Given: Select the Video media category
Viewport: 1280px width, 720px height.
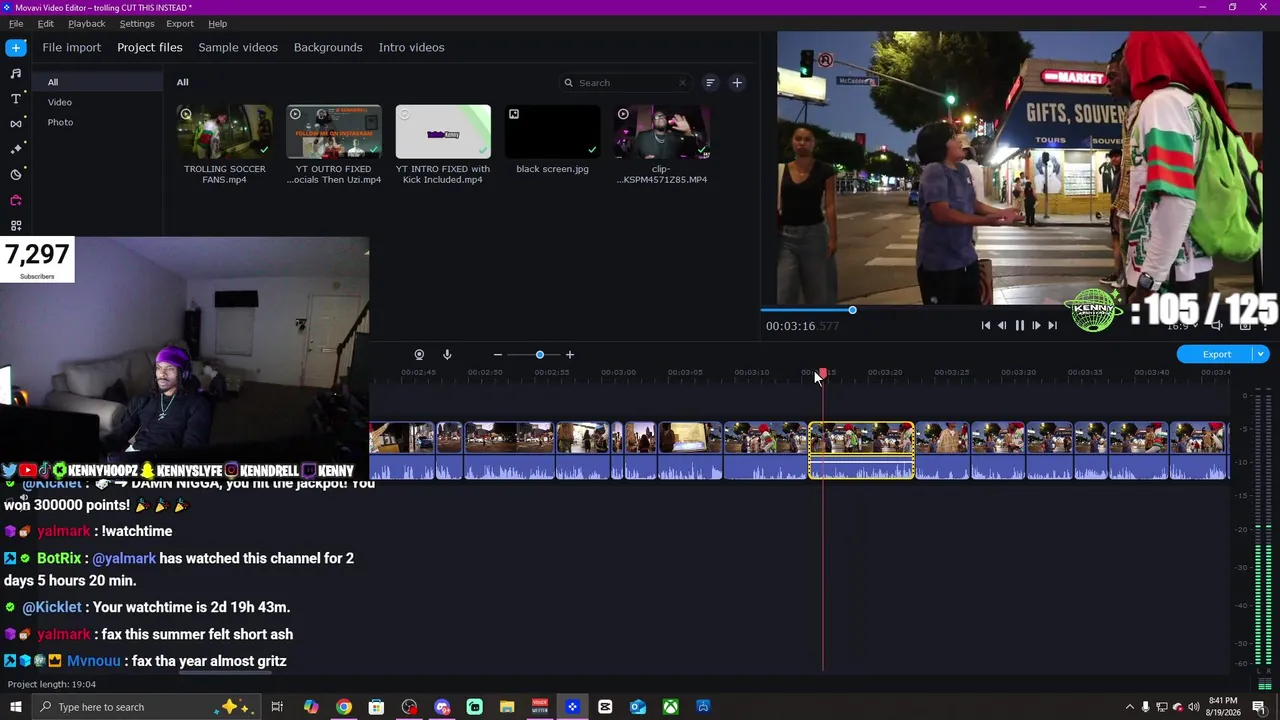Looking at the screenshot, I should point(60,102).
